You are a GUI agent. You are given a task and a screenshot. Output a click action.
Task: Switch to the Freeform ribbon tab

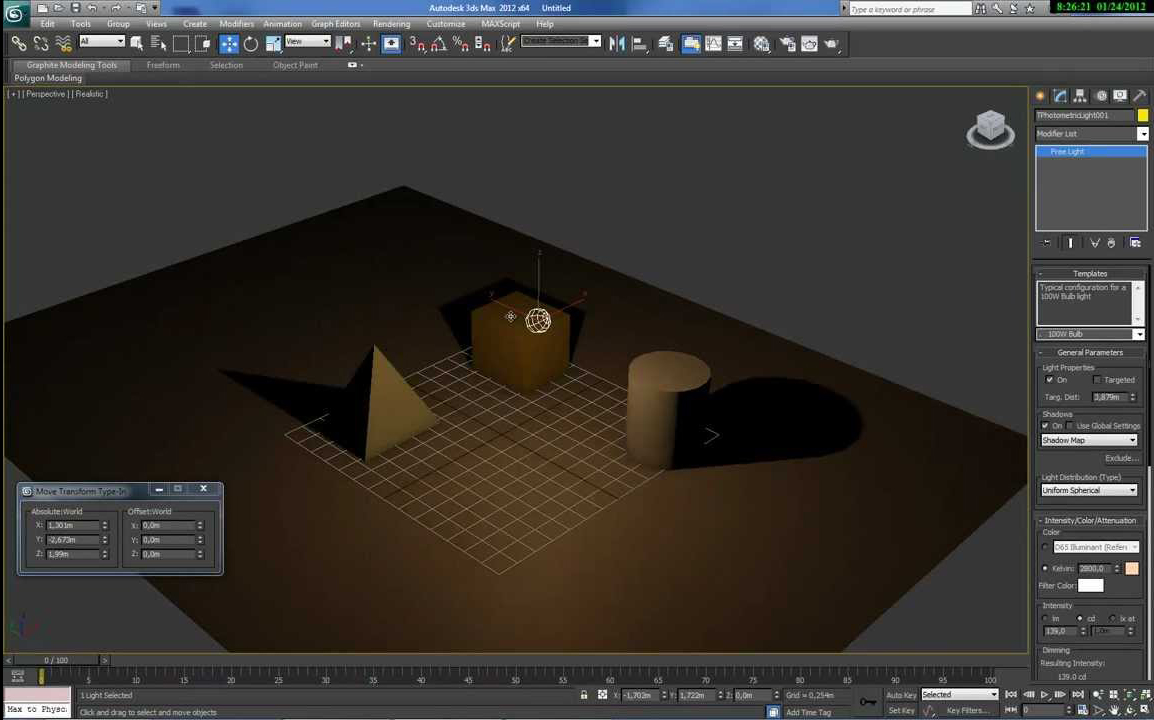163,65
